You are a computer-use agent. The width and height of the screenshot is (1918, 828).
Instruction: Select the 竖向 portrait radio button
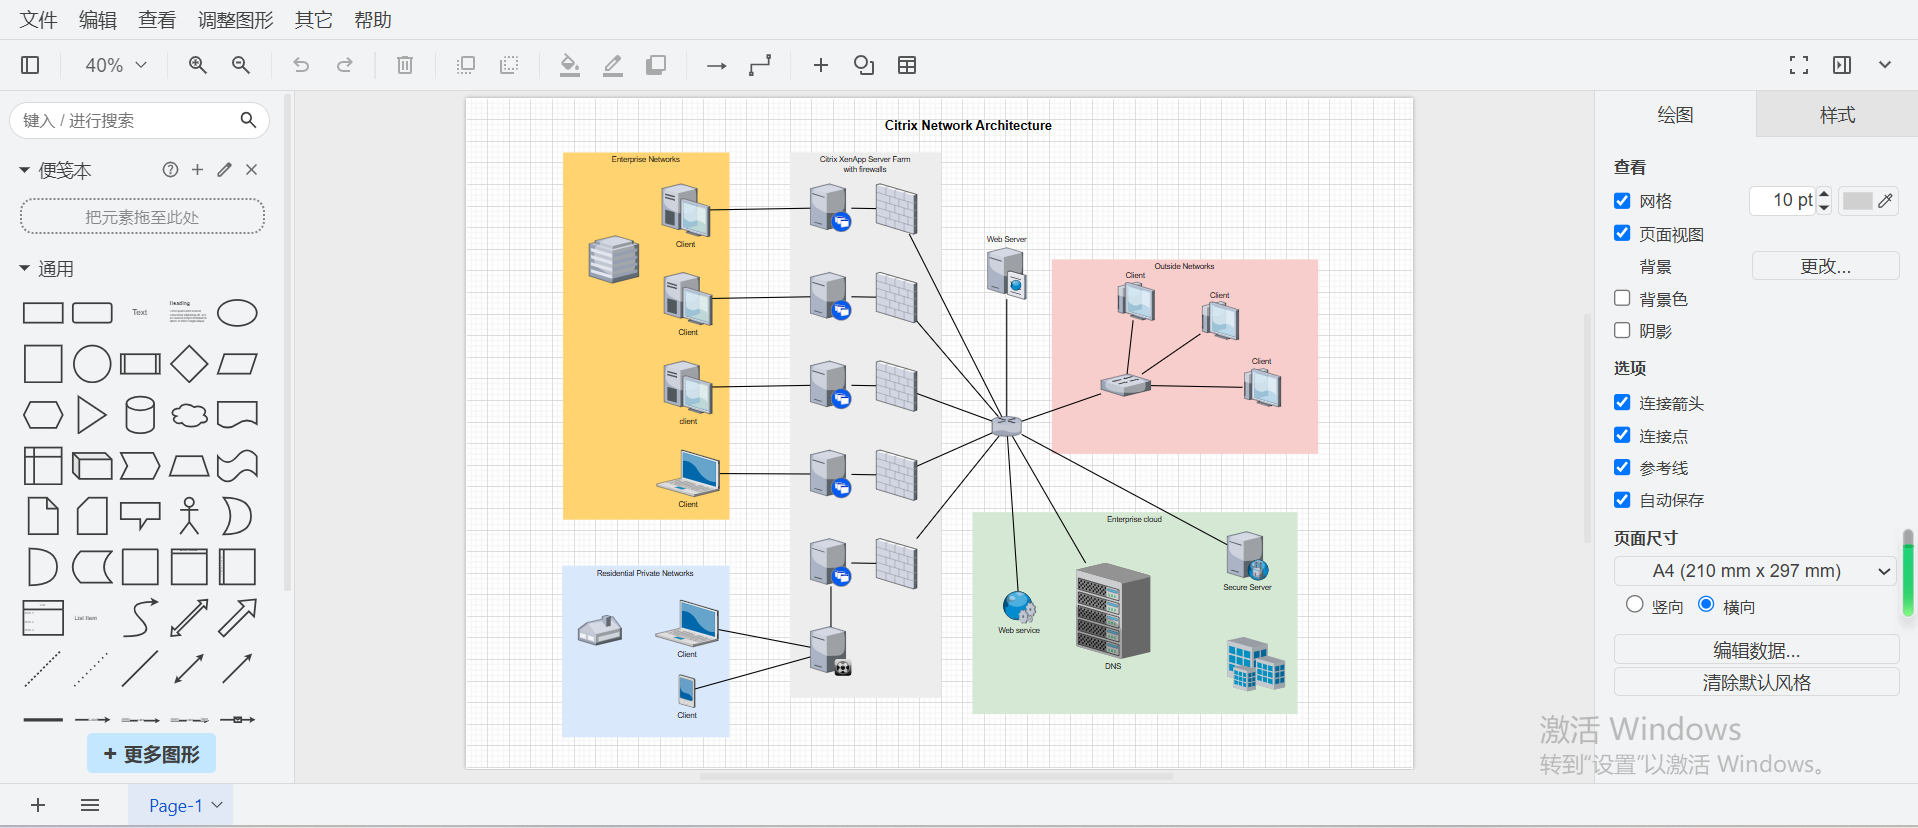[1635, 605]
